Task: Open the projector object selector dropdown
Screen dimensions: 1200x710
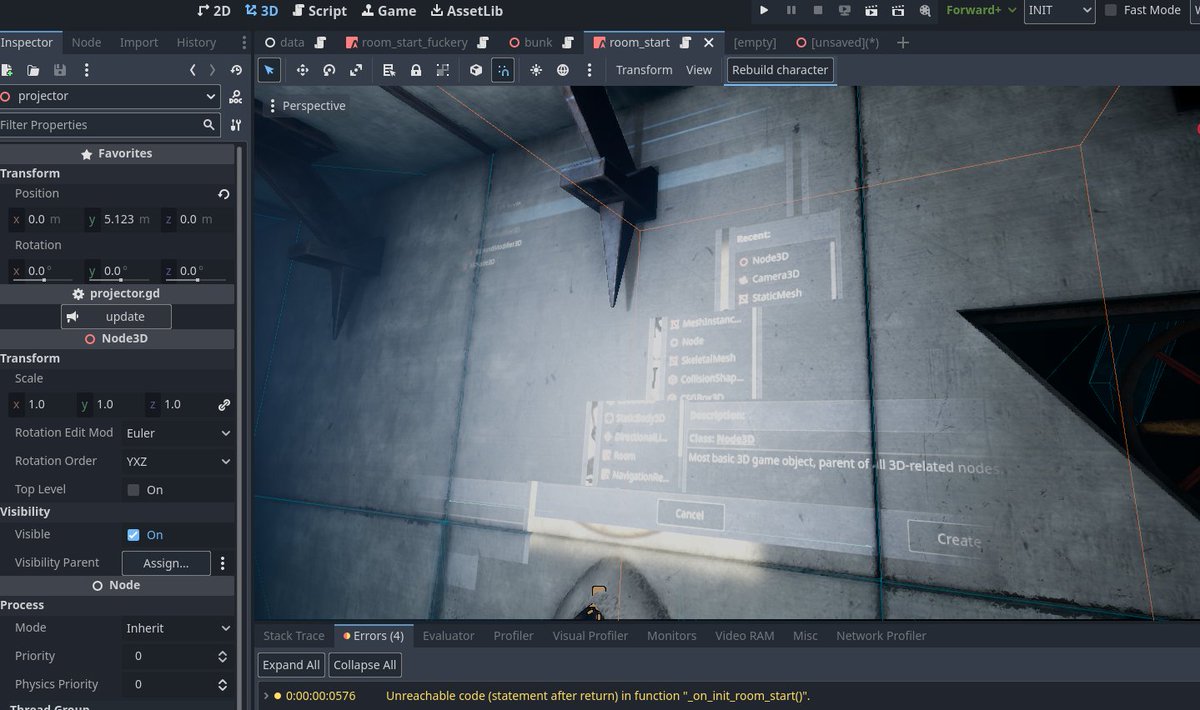Action: click(110, 97)
